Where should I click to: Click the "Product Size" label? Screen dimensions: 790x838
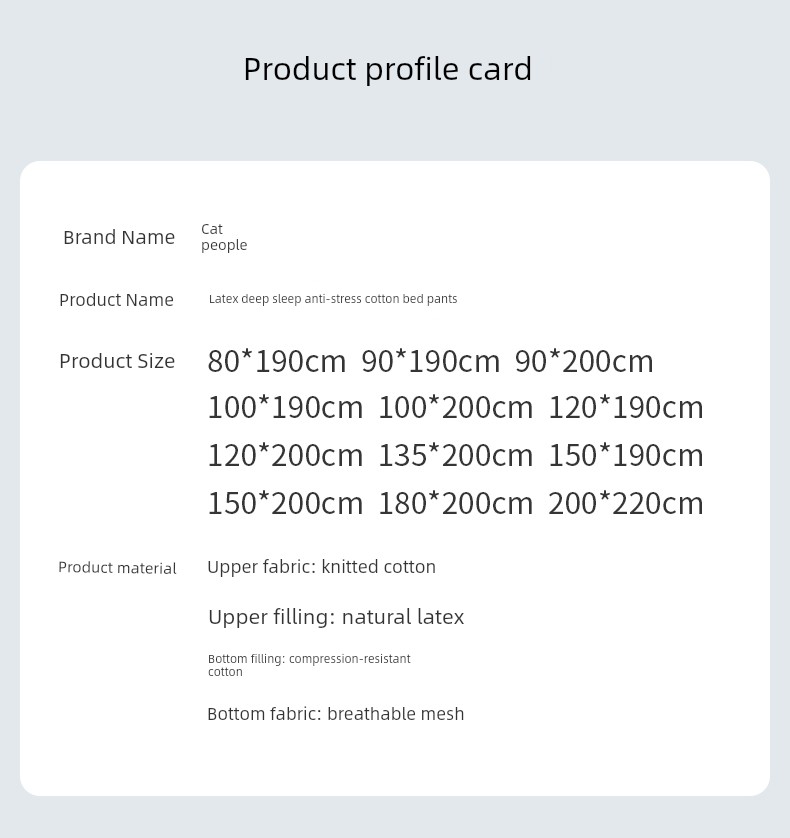pos(117,361)
